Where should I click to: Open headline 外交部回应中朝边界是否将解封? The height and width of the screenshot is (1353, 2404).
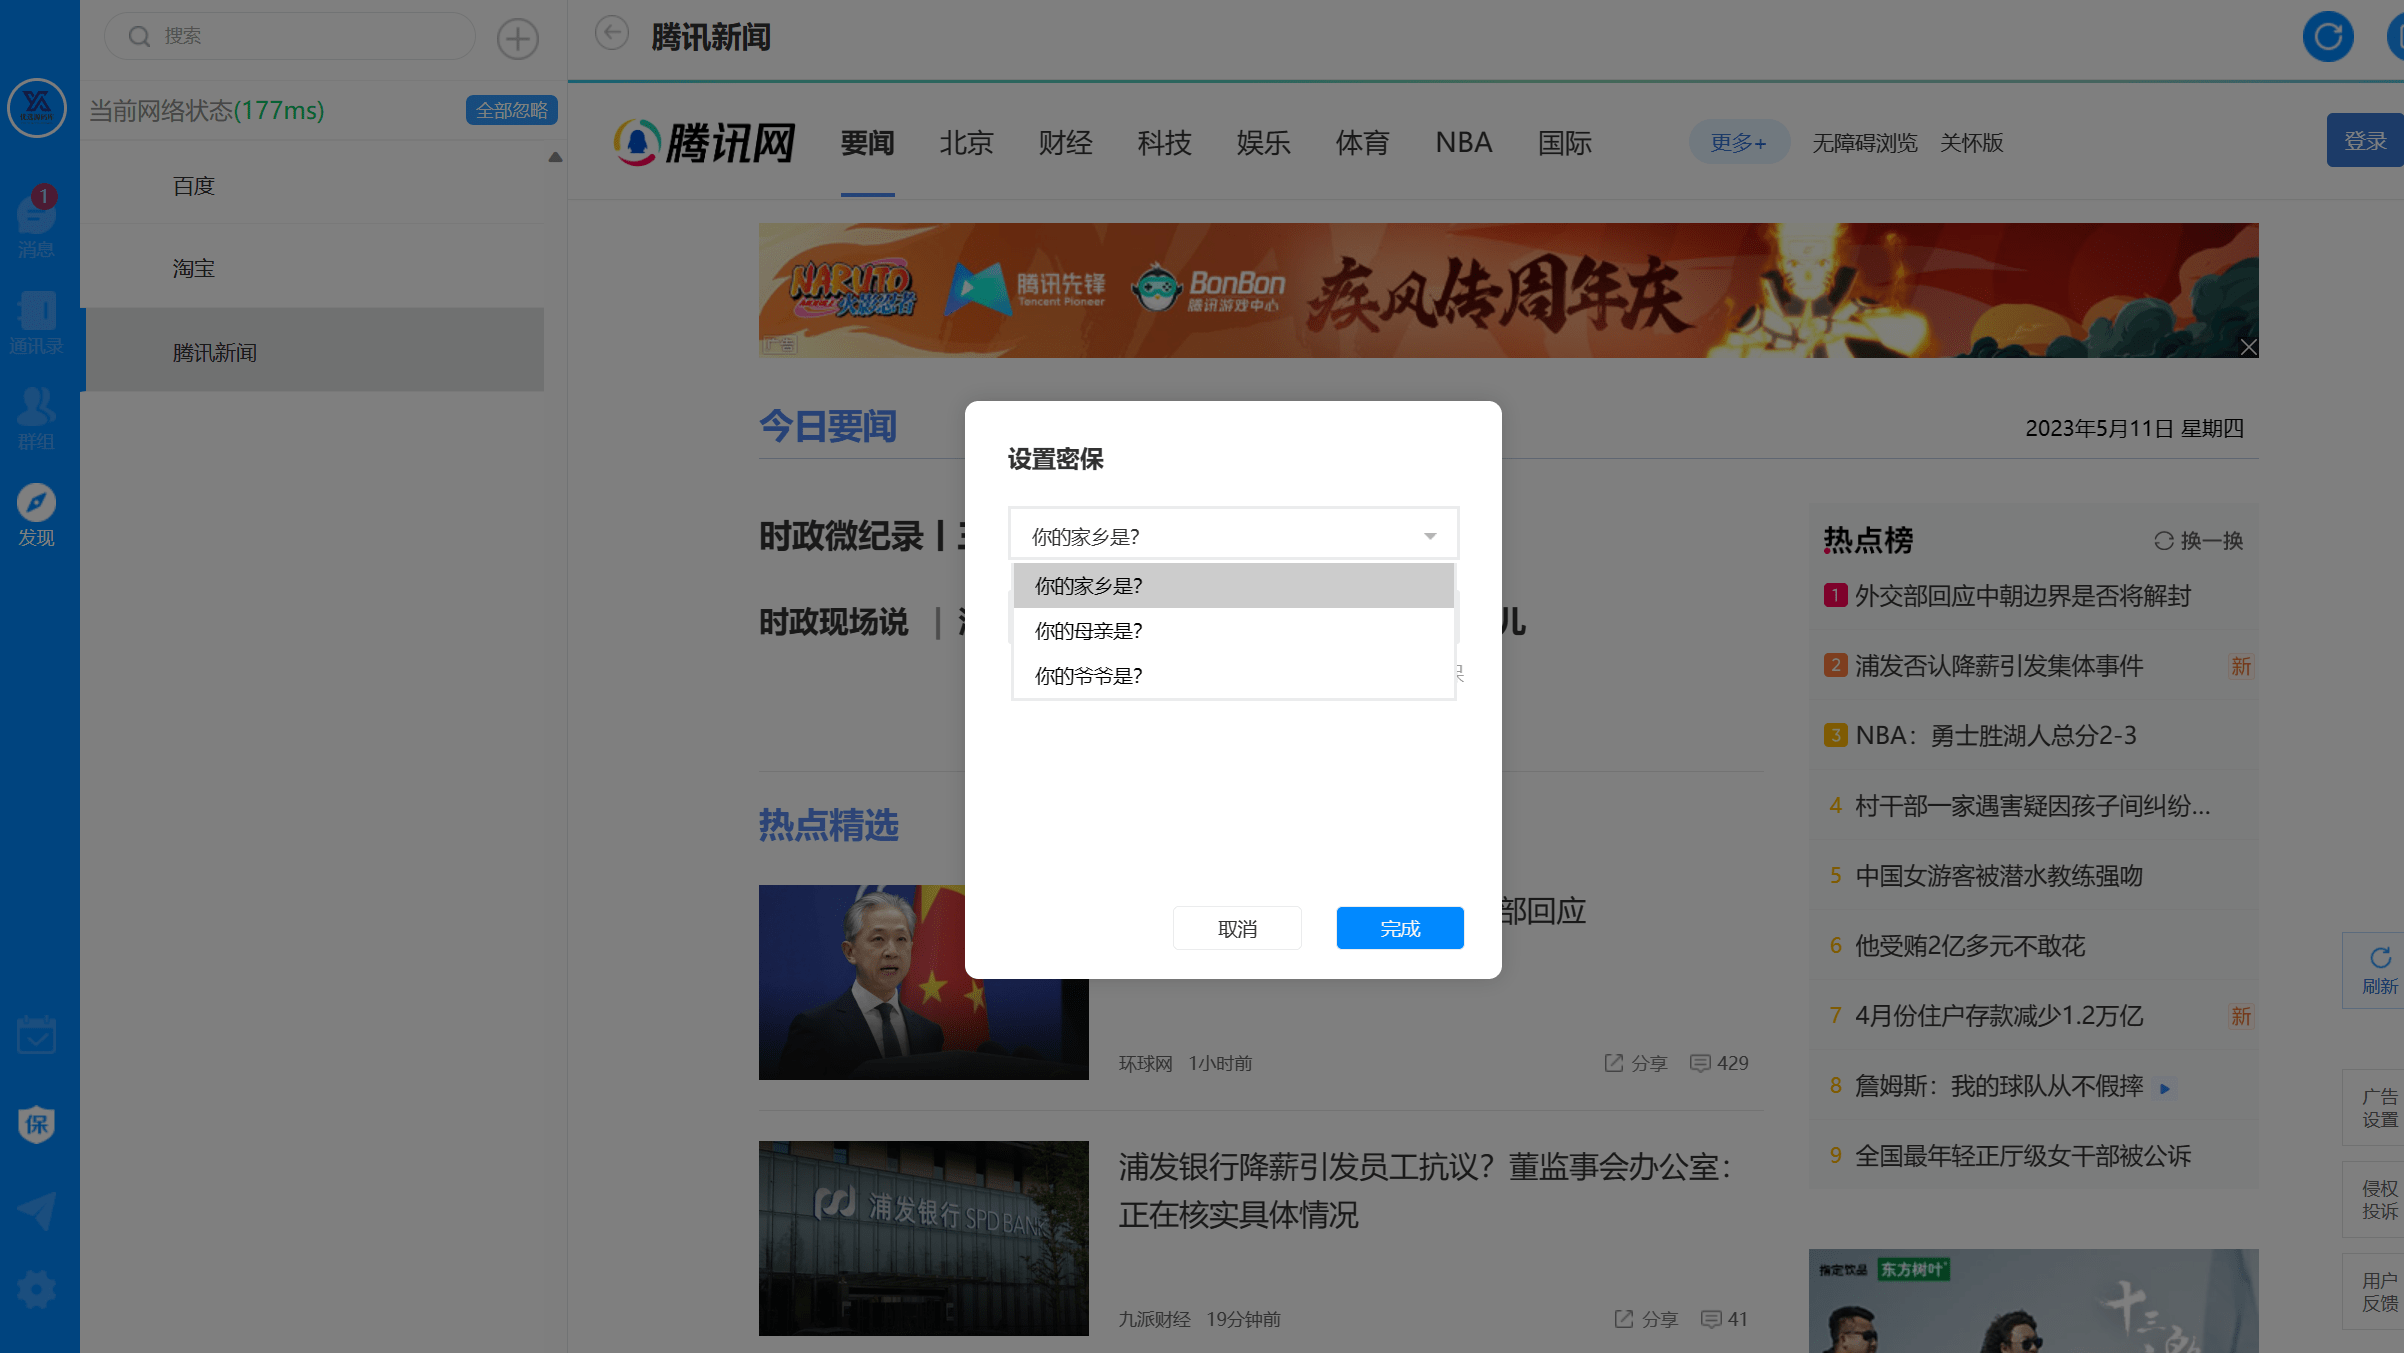click(2023, 596)
